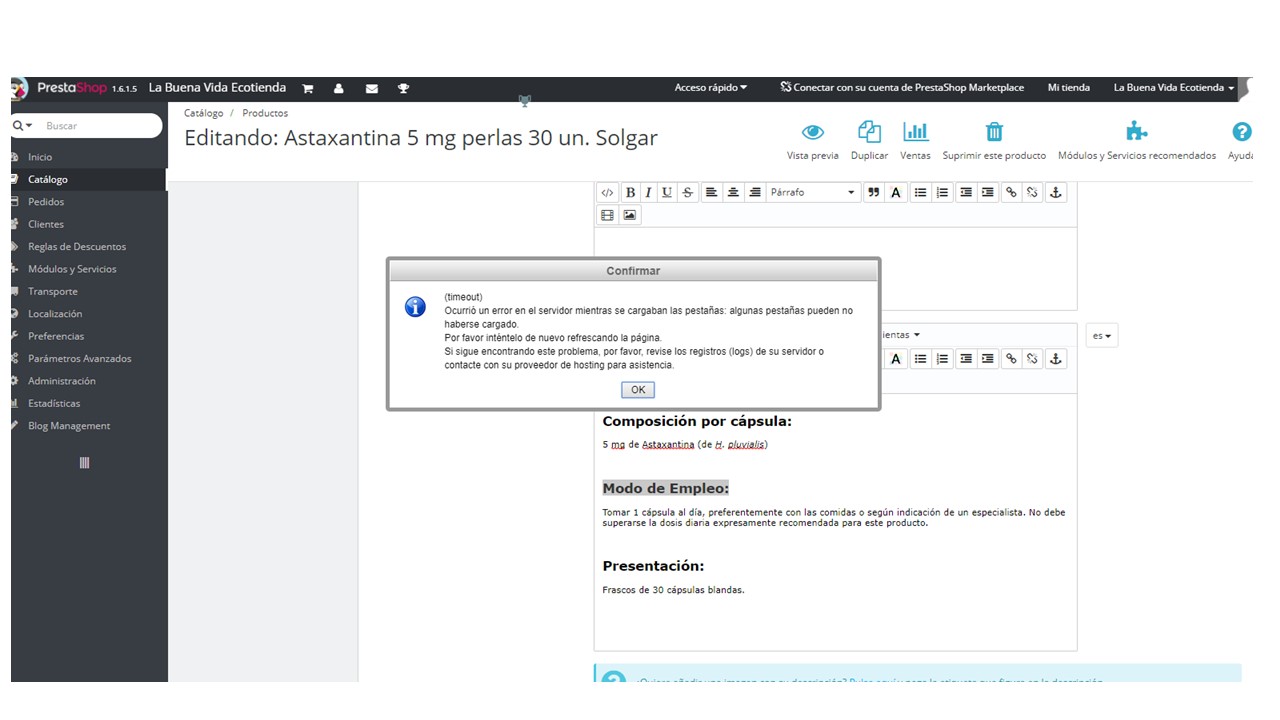Open the source code view in first editor
This screenshot has height=720, width=1280.
coord(607,193)
